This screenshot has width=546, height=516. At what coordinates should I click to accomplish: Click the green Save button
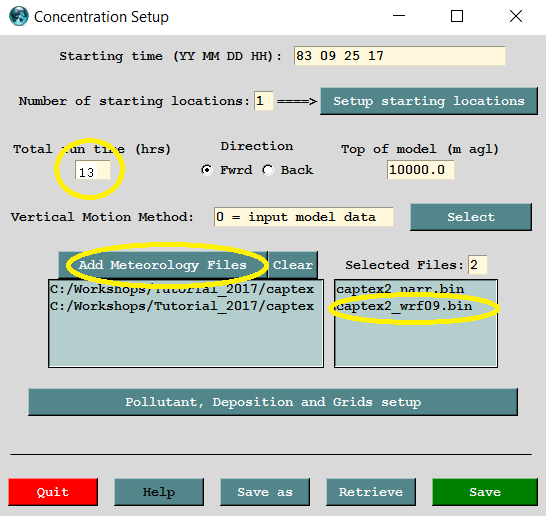tap(485, 492)
